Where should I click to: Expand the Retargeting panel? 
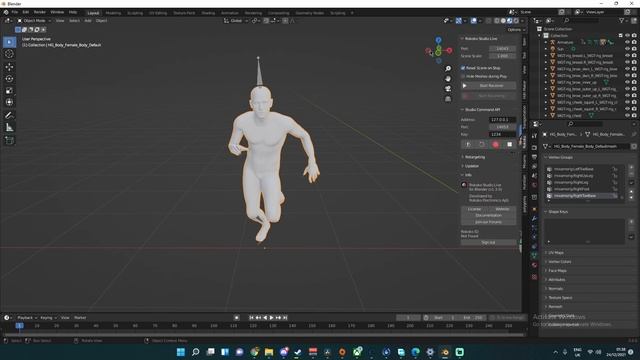[x=475, y=157]
